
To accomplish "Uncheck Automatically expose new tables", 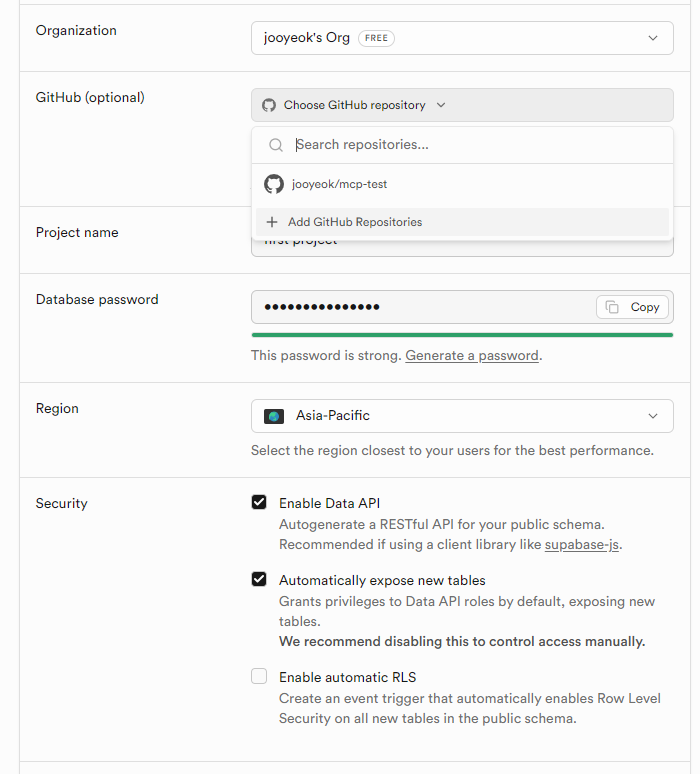I will (x=259, y=579).
